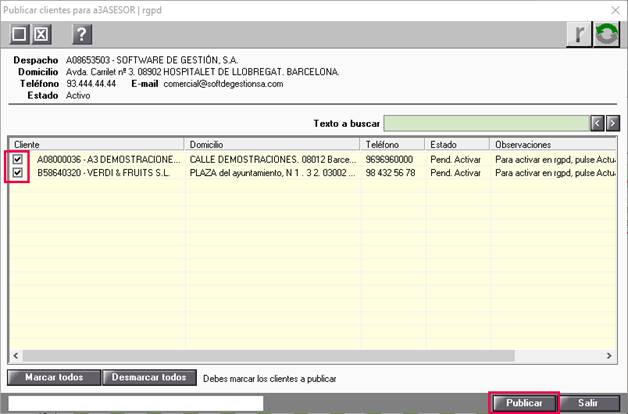Viewport: 628px width, 414px height.
Task: Click the horizontal scrollbar left arrow
Action: coord(16,356)
